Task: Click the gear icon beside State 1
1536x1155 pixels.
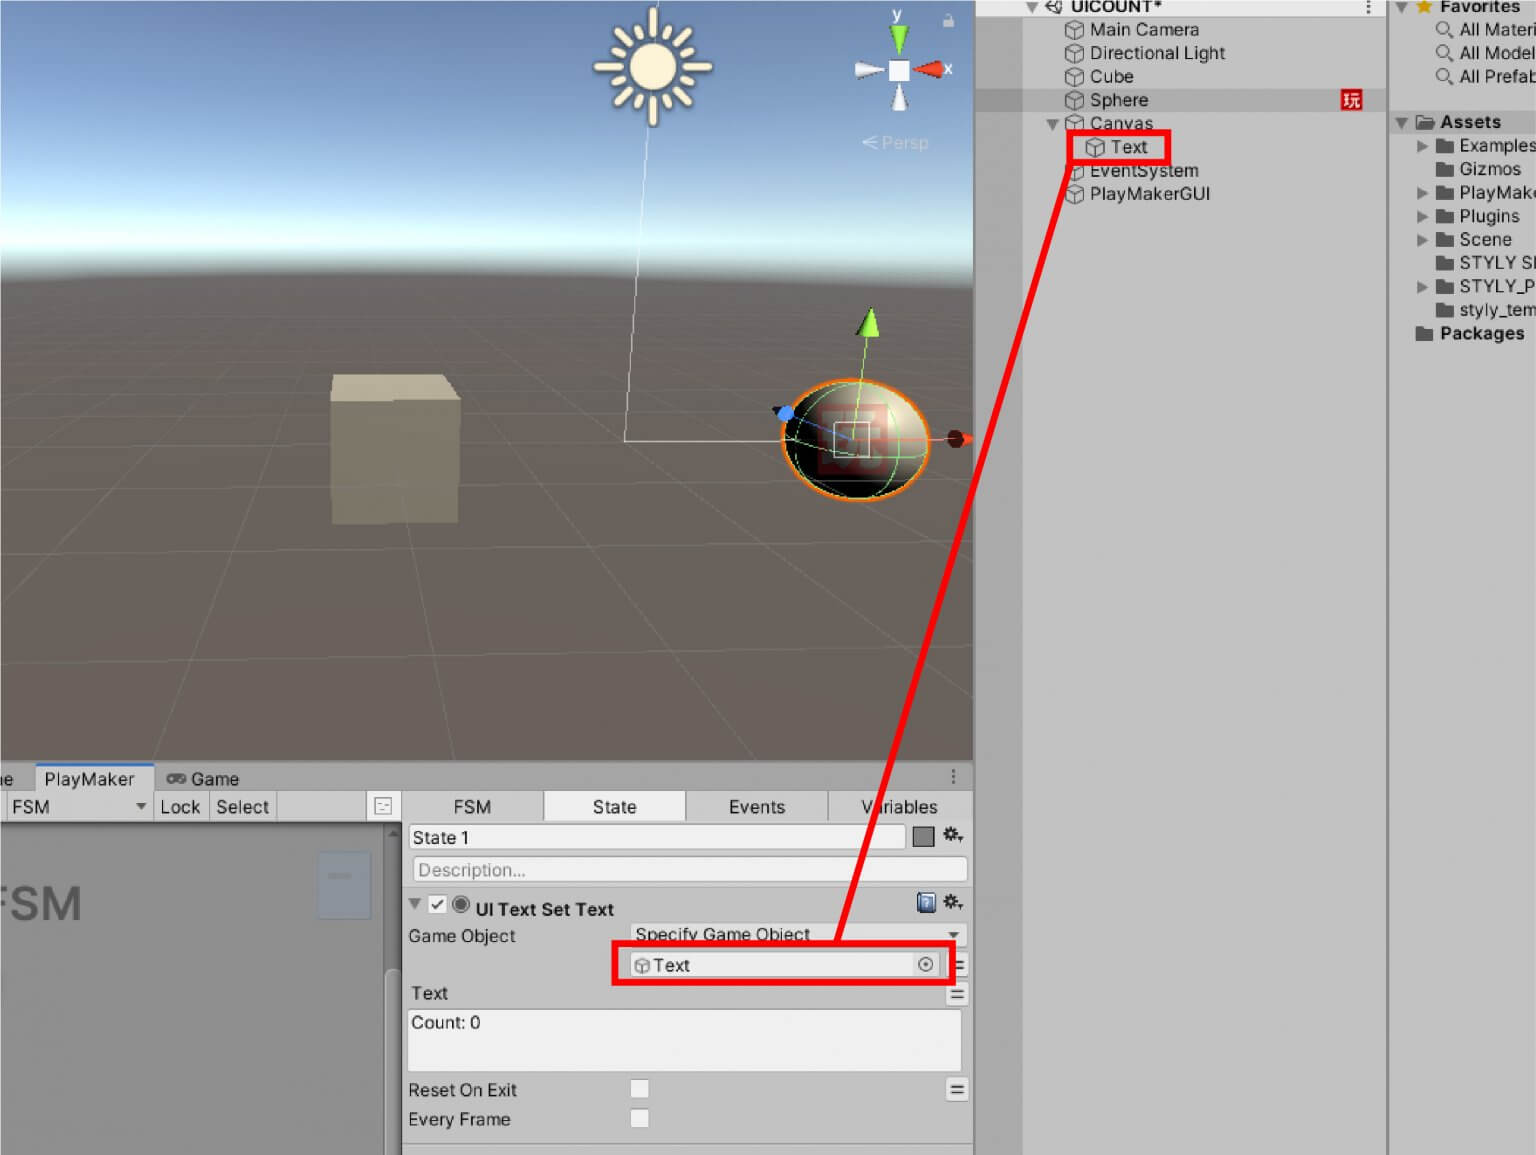Action: click(x=953, y=836)
